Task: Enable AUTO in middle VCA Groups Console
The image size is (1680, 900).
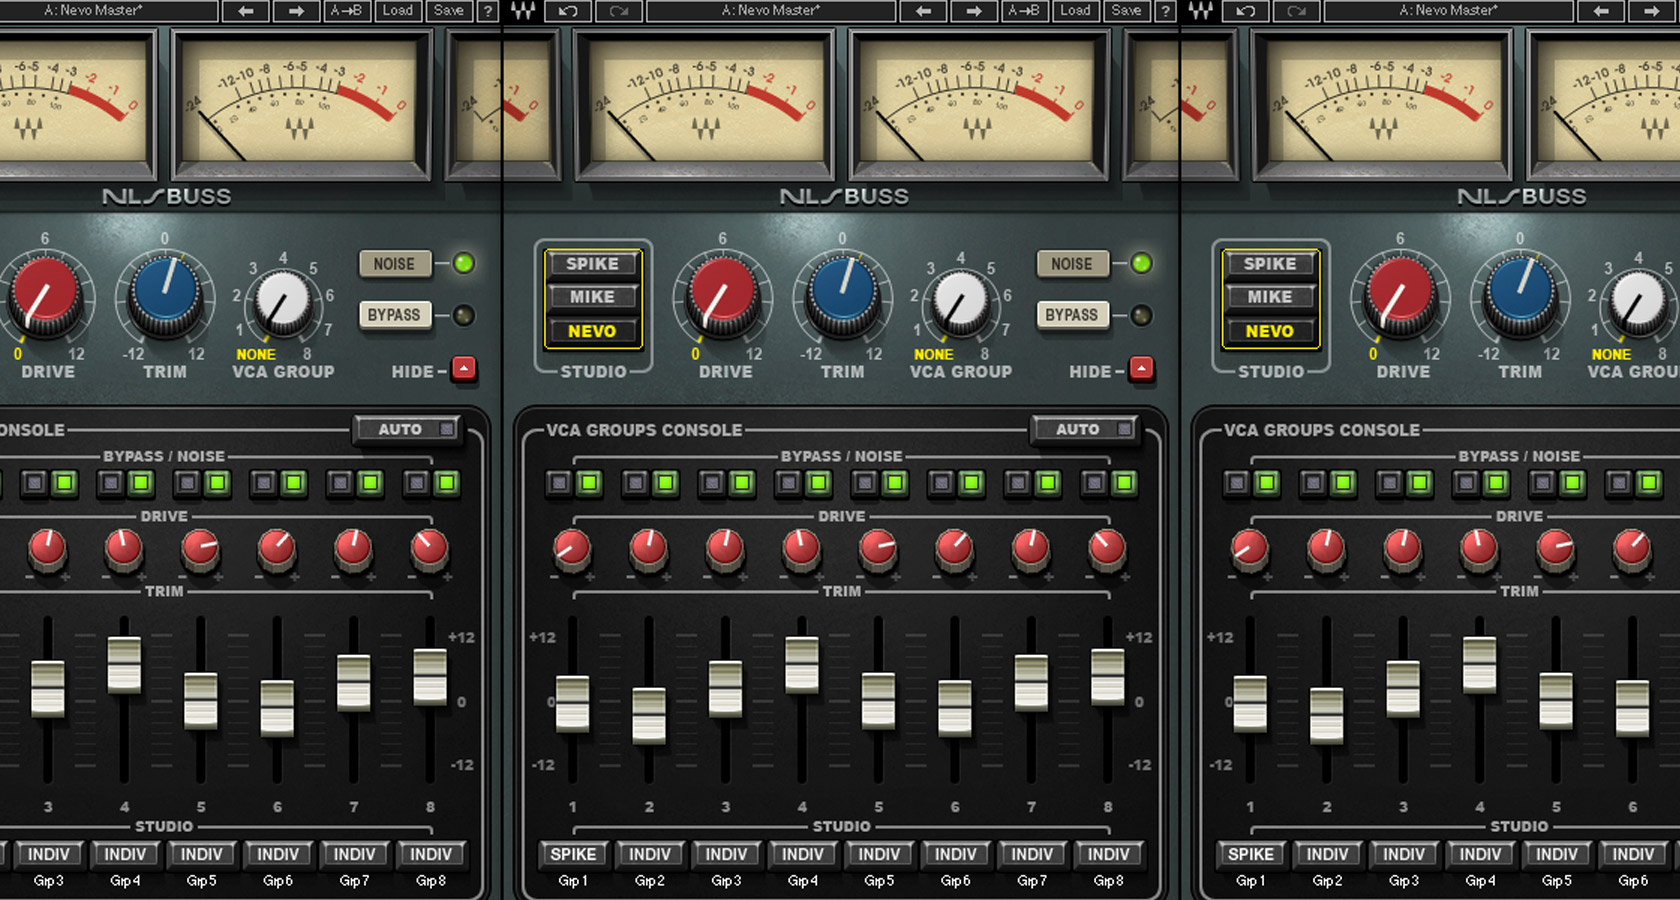Action: pos(1086,429)
